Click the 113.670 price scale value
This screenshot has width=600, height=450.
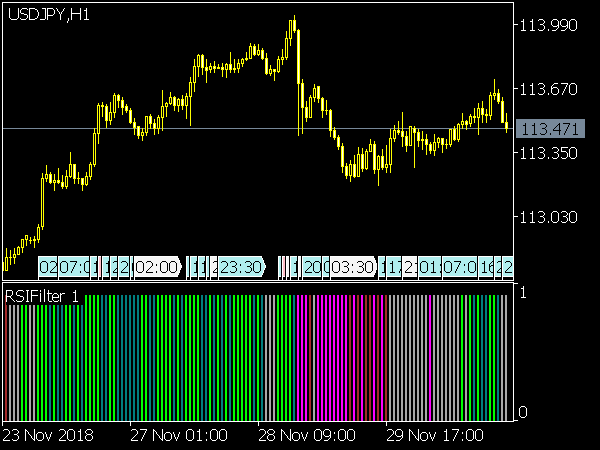548,90
